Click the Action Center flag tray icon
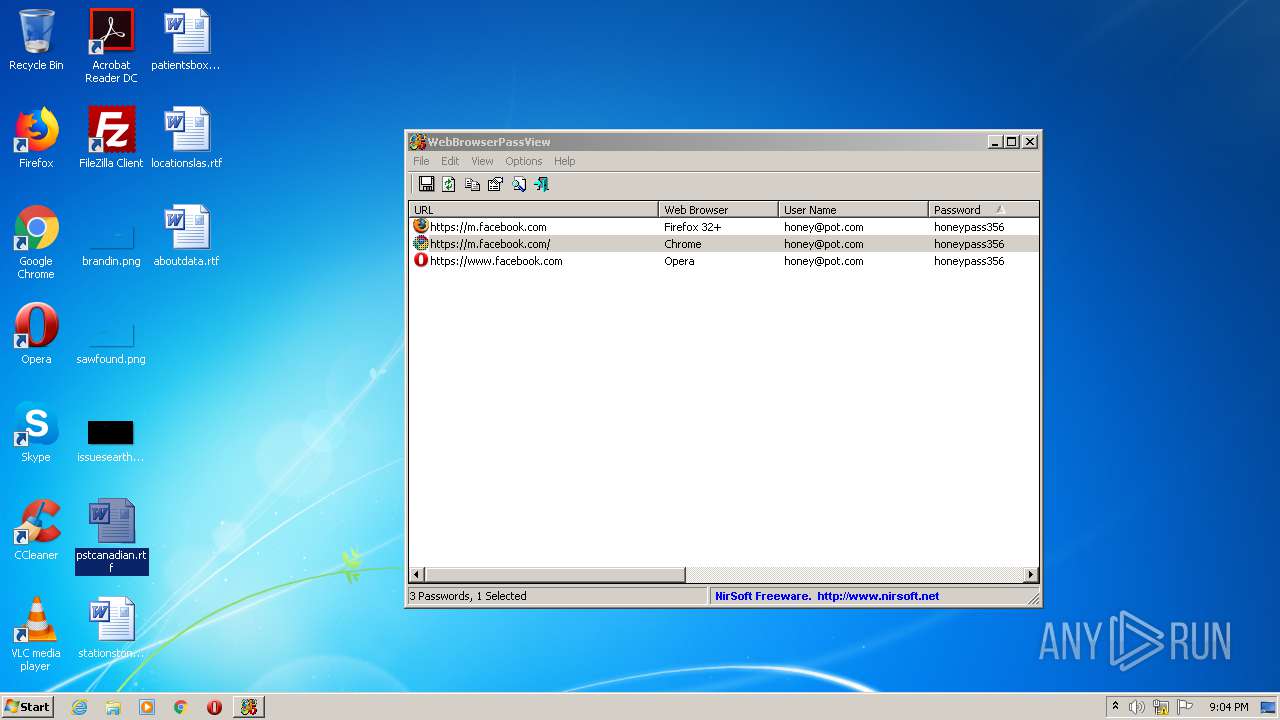1280x720 pixels. tap(1184, 707)
